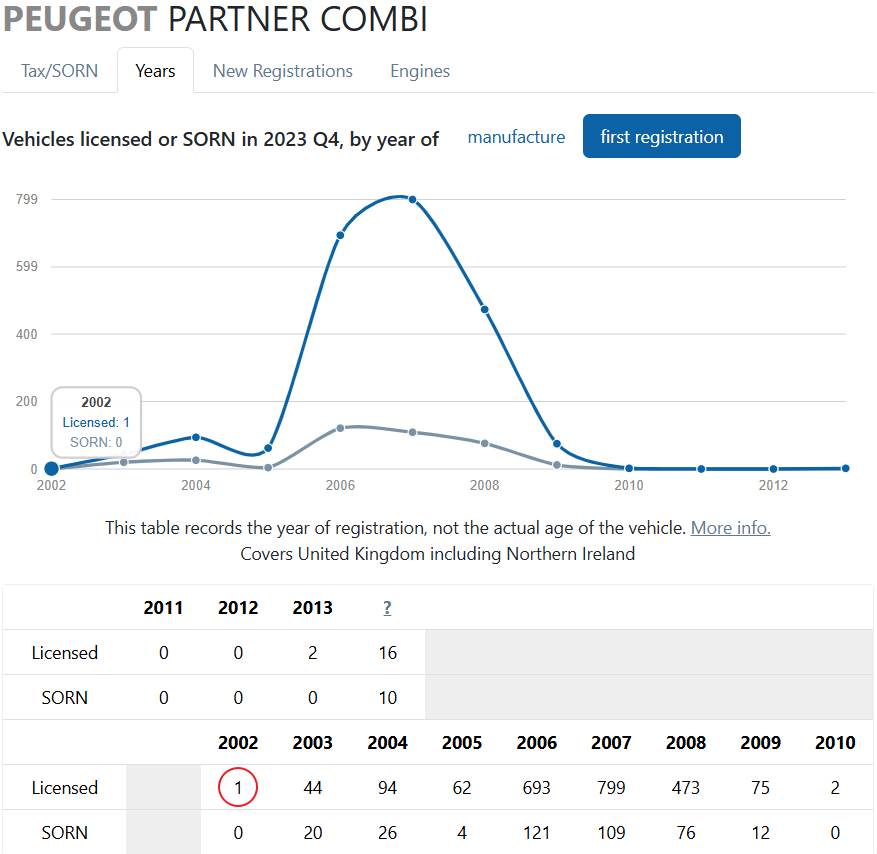Image resolution: width=877 pixels, height=854 pixels.
Task: Click the 2009 licensed value 75
Action: (760, 787)
